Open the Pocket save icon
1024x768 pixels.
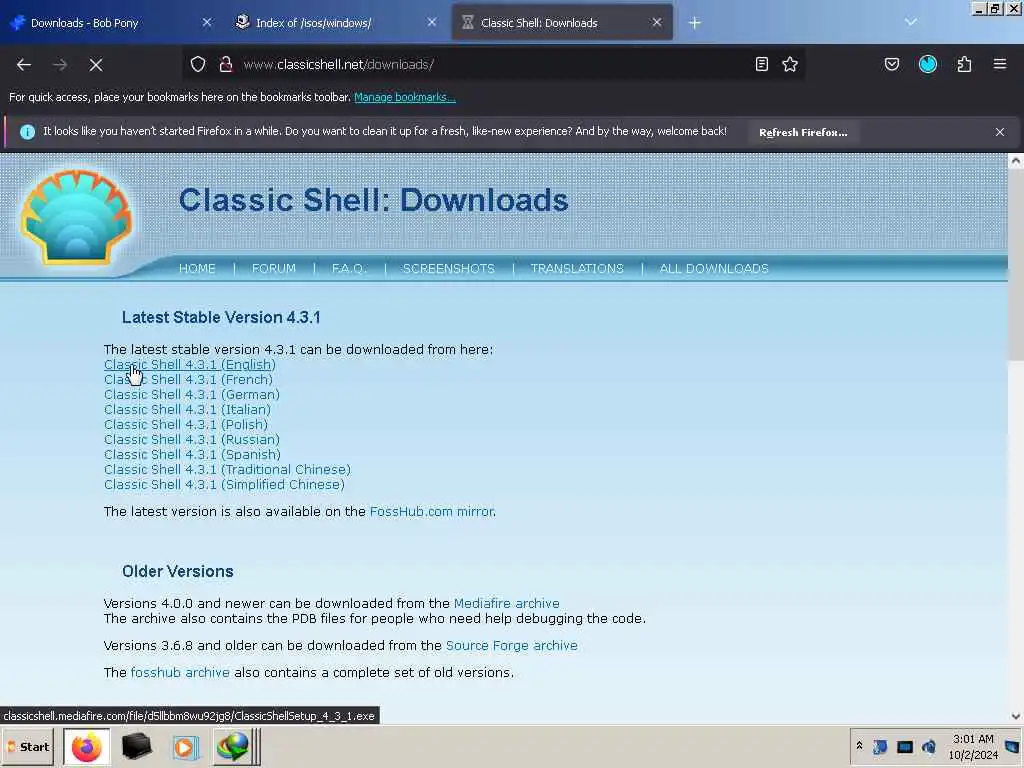click(891, 64)
